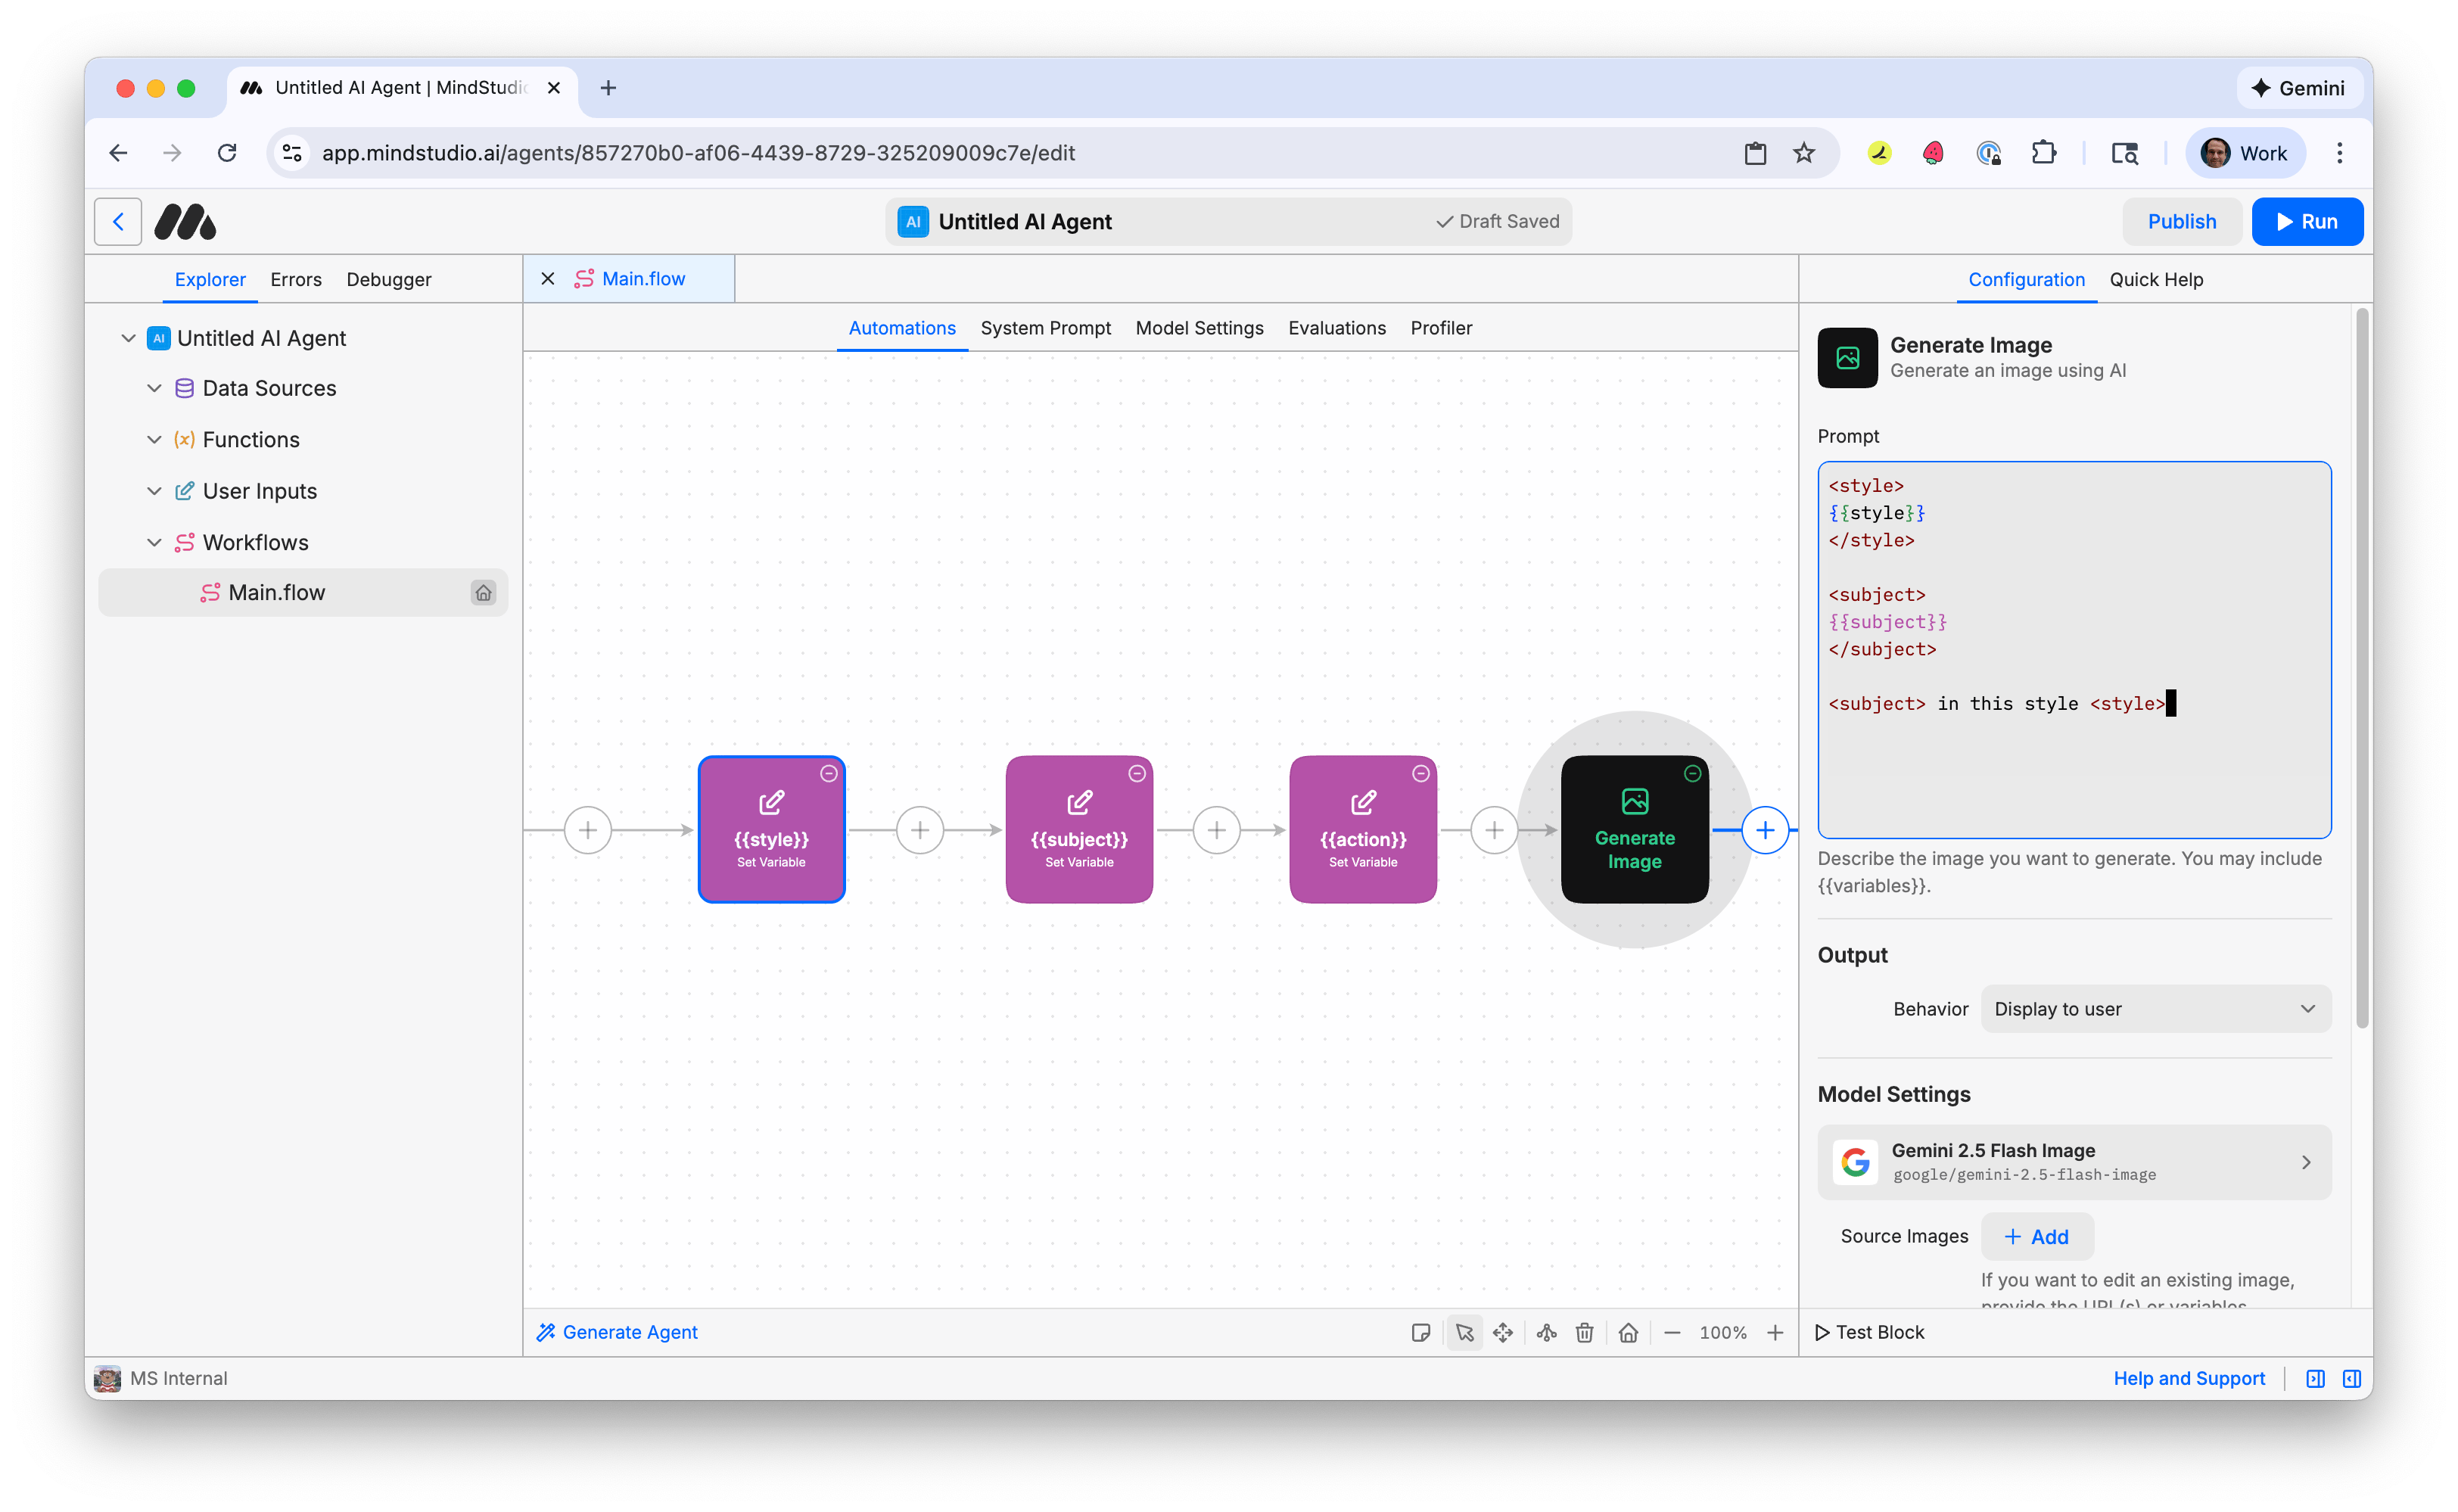Click the zoom out minus control
Image resolution: width=2458 pixels, height=1512 pixels.
pos(1673,1333)
